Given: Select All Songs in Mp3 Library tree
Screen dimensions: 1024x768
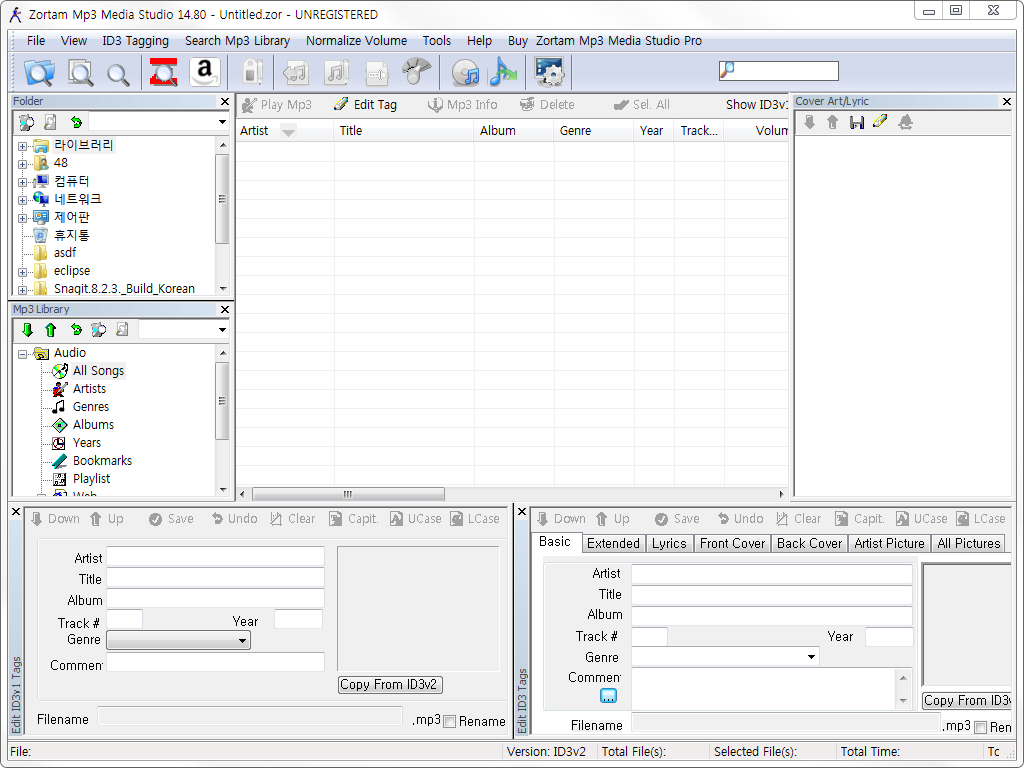Looking at the screenshot, I should coord(98,371).
